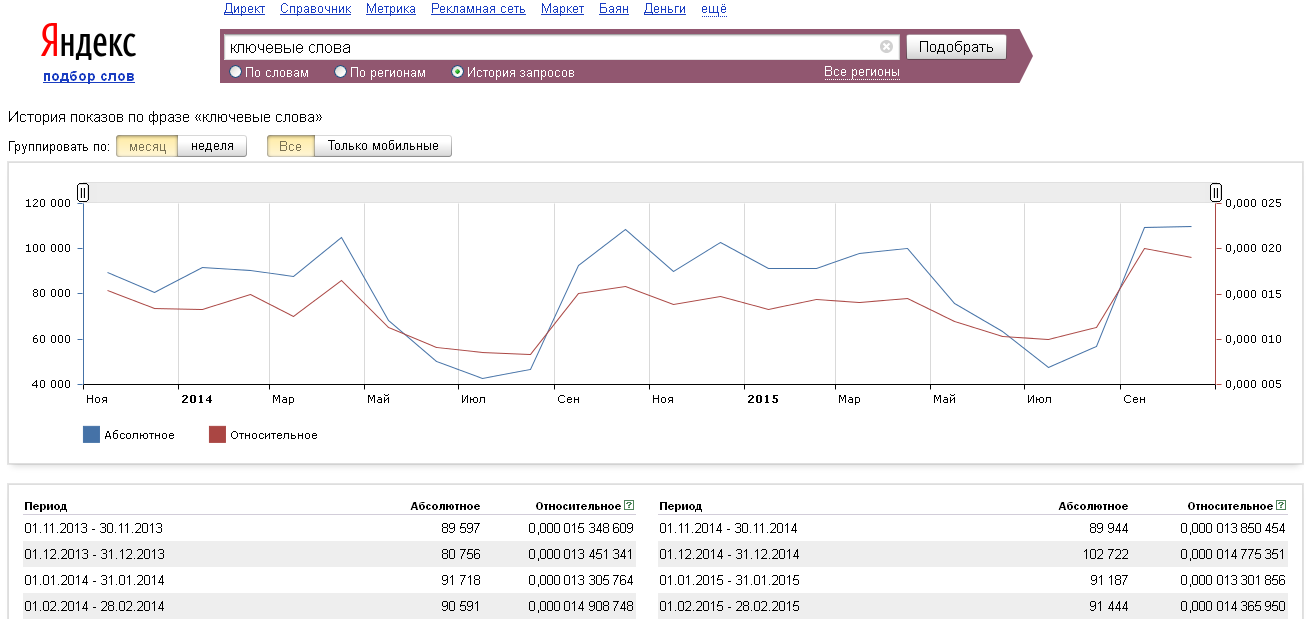Click right range handle on the chart

[x=1216, y=192]
